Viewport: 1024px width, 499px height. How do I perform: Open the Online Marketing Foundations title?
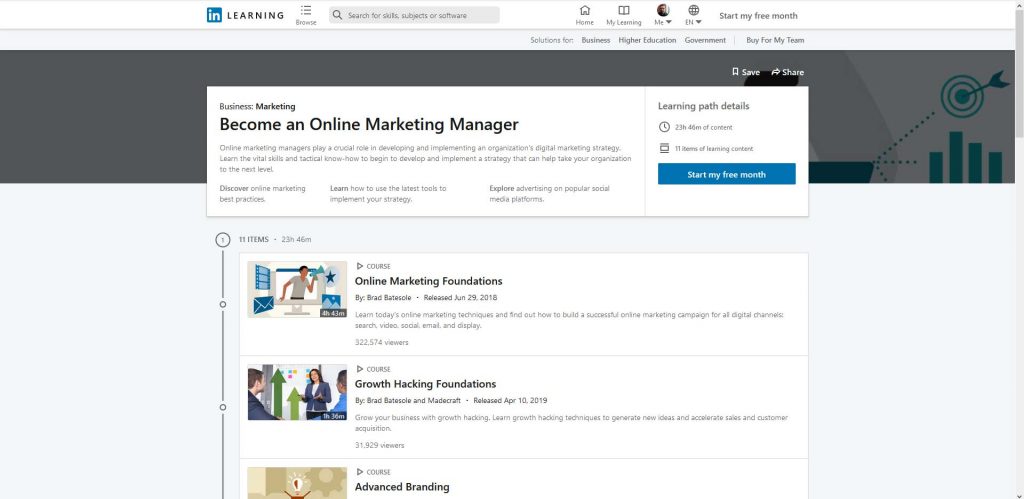coord(428,282)
